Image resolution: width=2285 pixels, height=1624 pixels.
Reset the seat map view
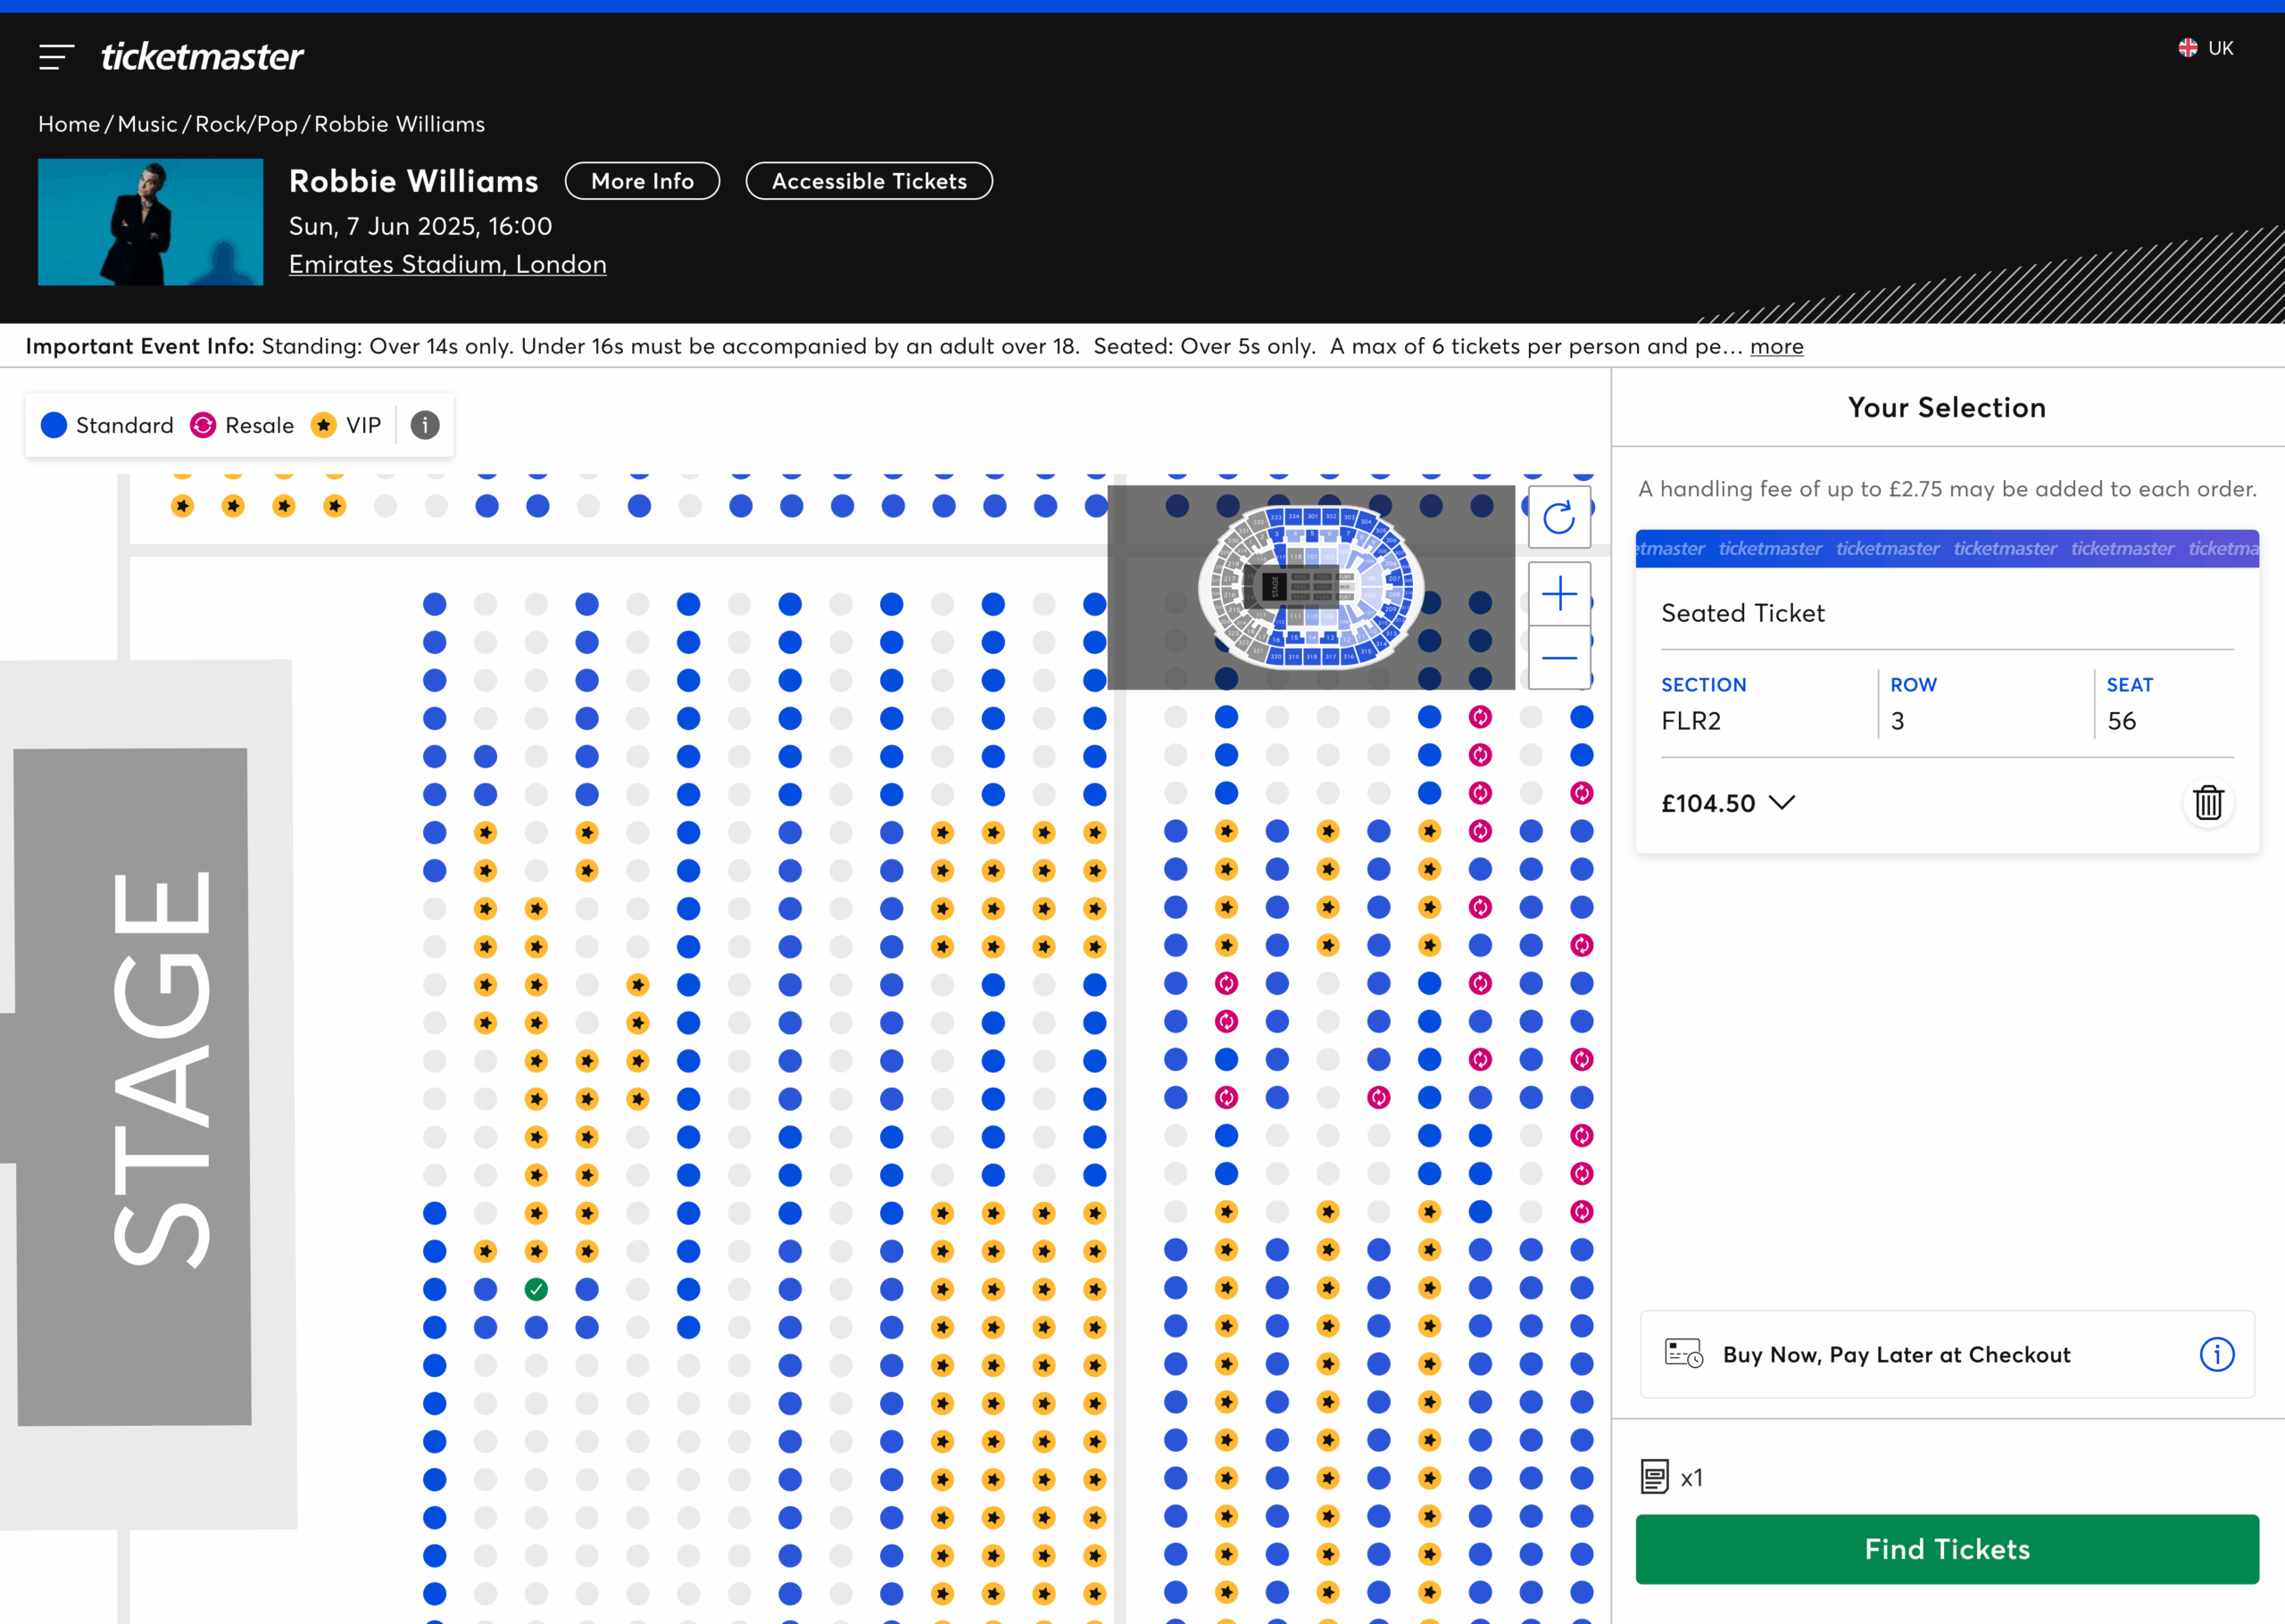coord(1559,517)
